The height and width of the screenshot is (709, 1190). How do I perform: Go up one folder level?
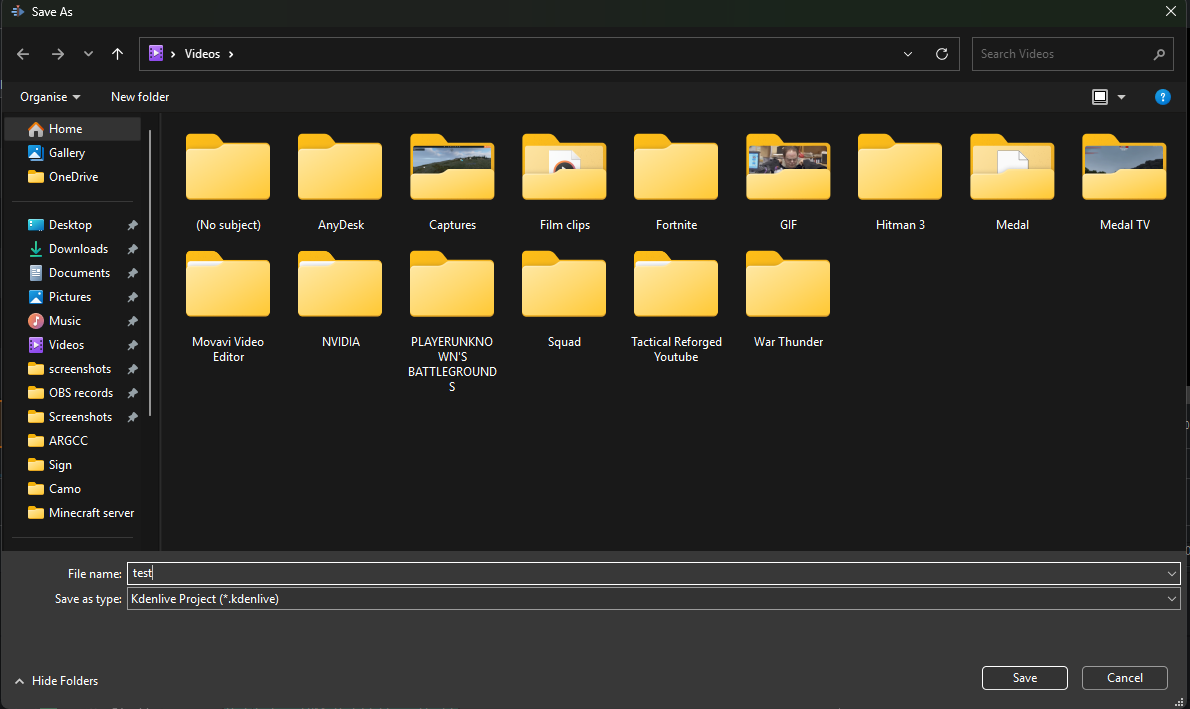[117, 54]
